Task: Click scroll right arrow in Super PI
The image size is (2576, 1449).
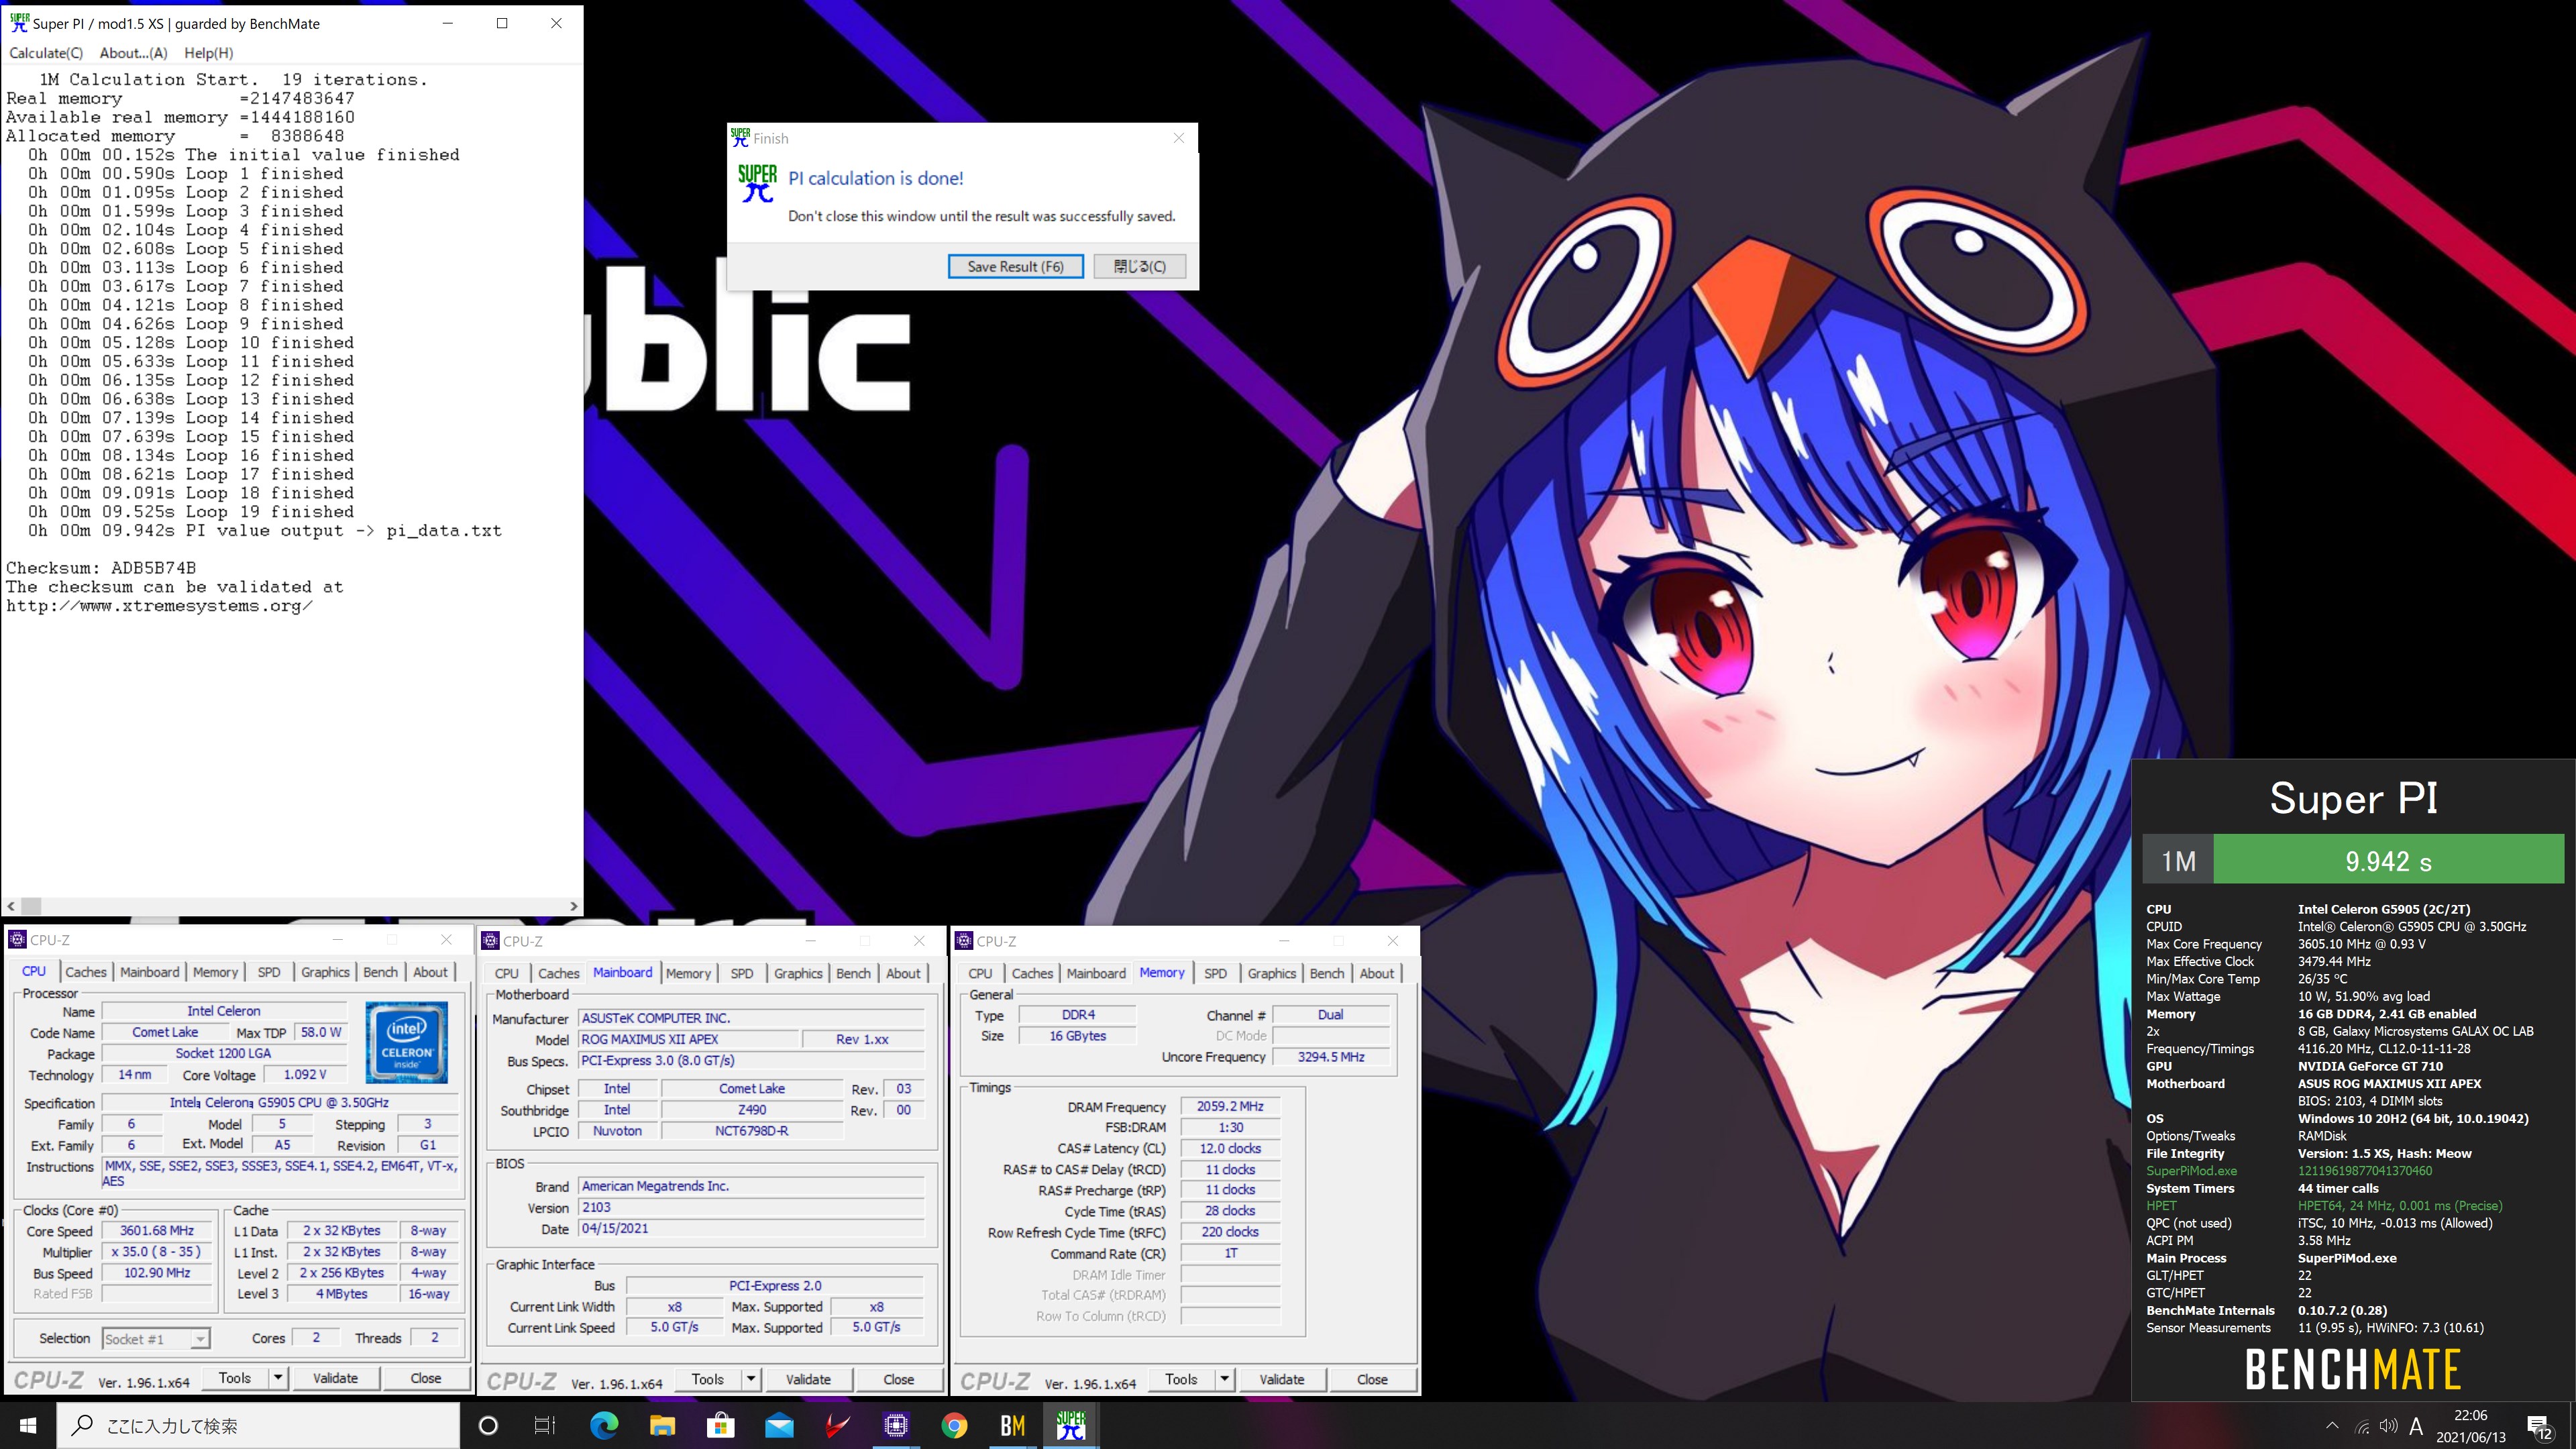Action: click(x=573, y=906)
